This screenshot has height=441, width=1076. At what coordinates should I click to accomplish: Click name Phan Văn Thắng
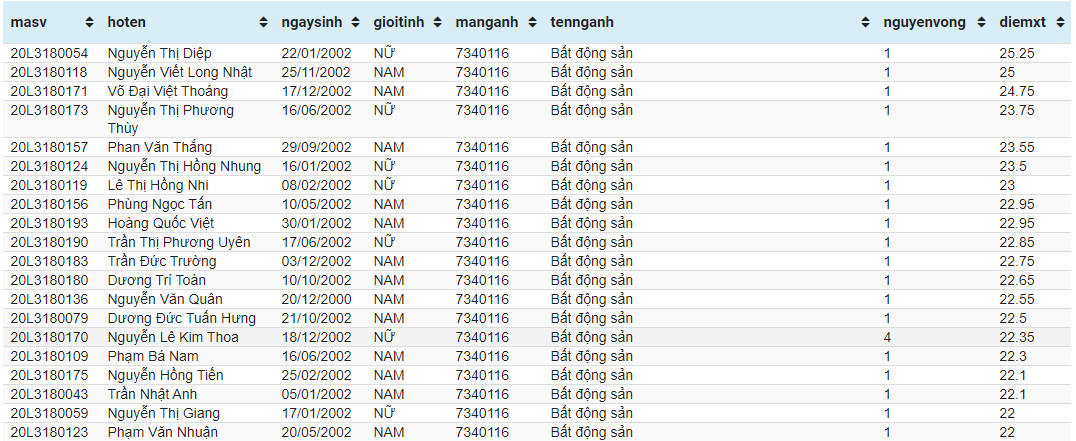[x=160, y=147]
